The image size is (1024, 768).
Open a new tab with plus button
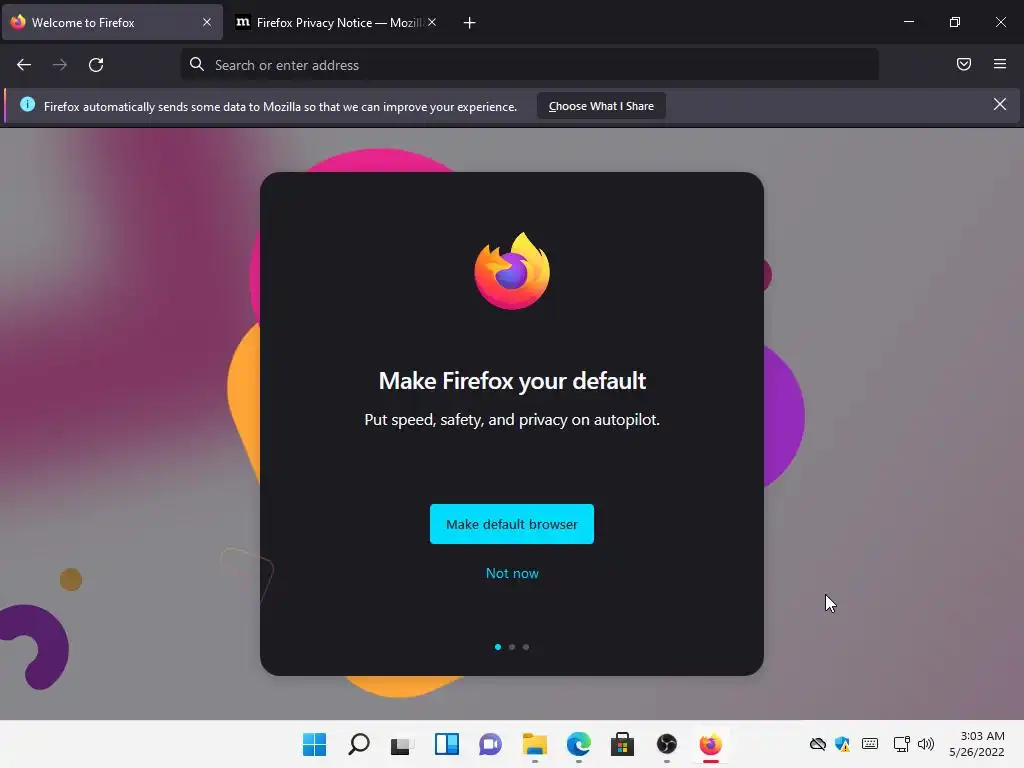pos(469,23)
